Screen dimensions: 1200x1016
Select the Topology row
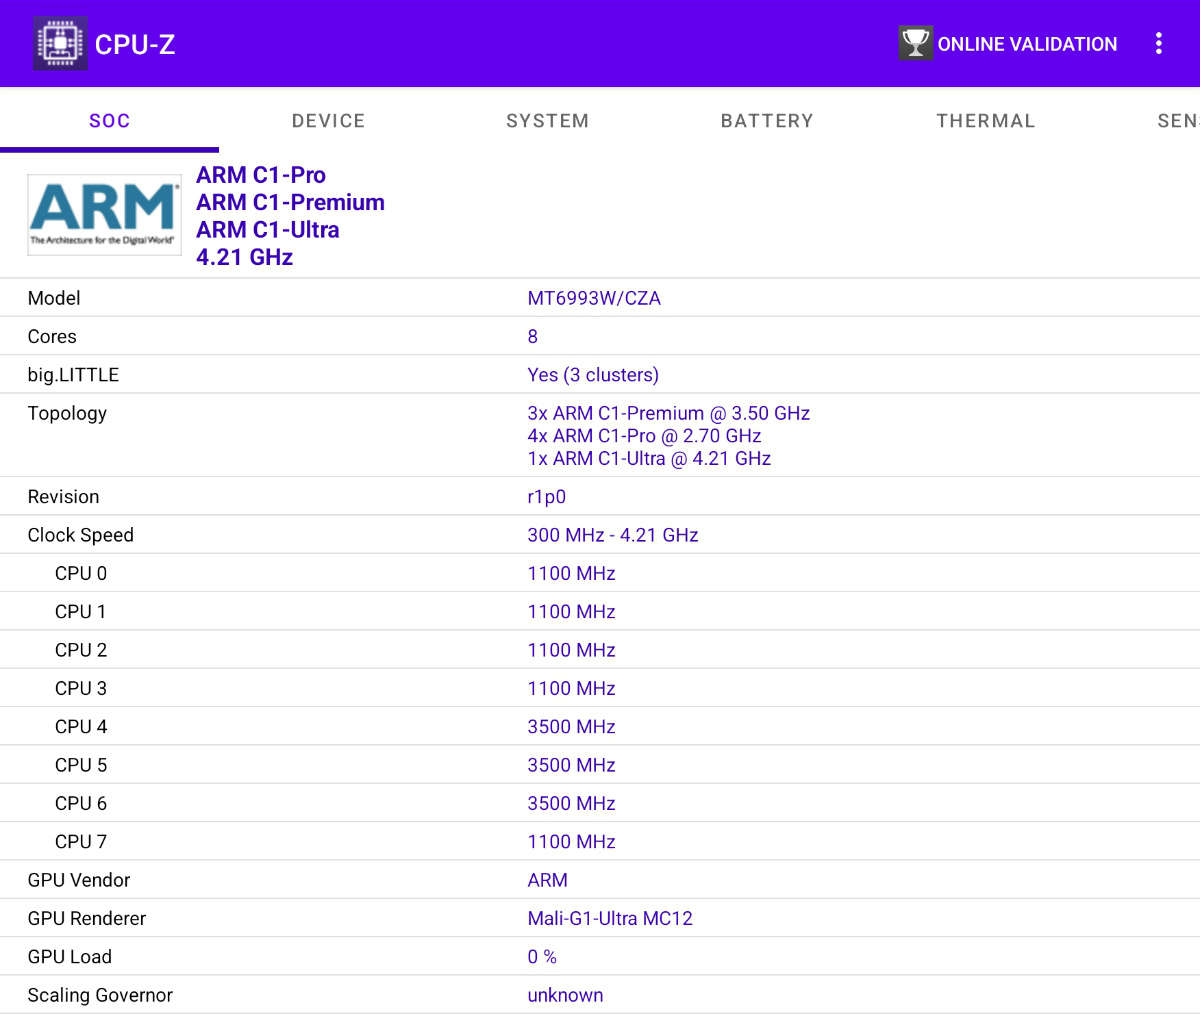[x=600, y=436]
